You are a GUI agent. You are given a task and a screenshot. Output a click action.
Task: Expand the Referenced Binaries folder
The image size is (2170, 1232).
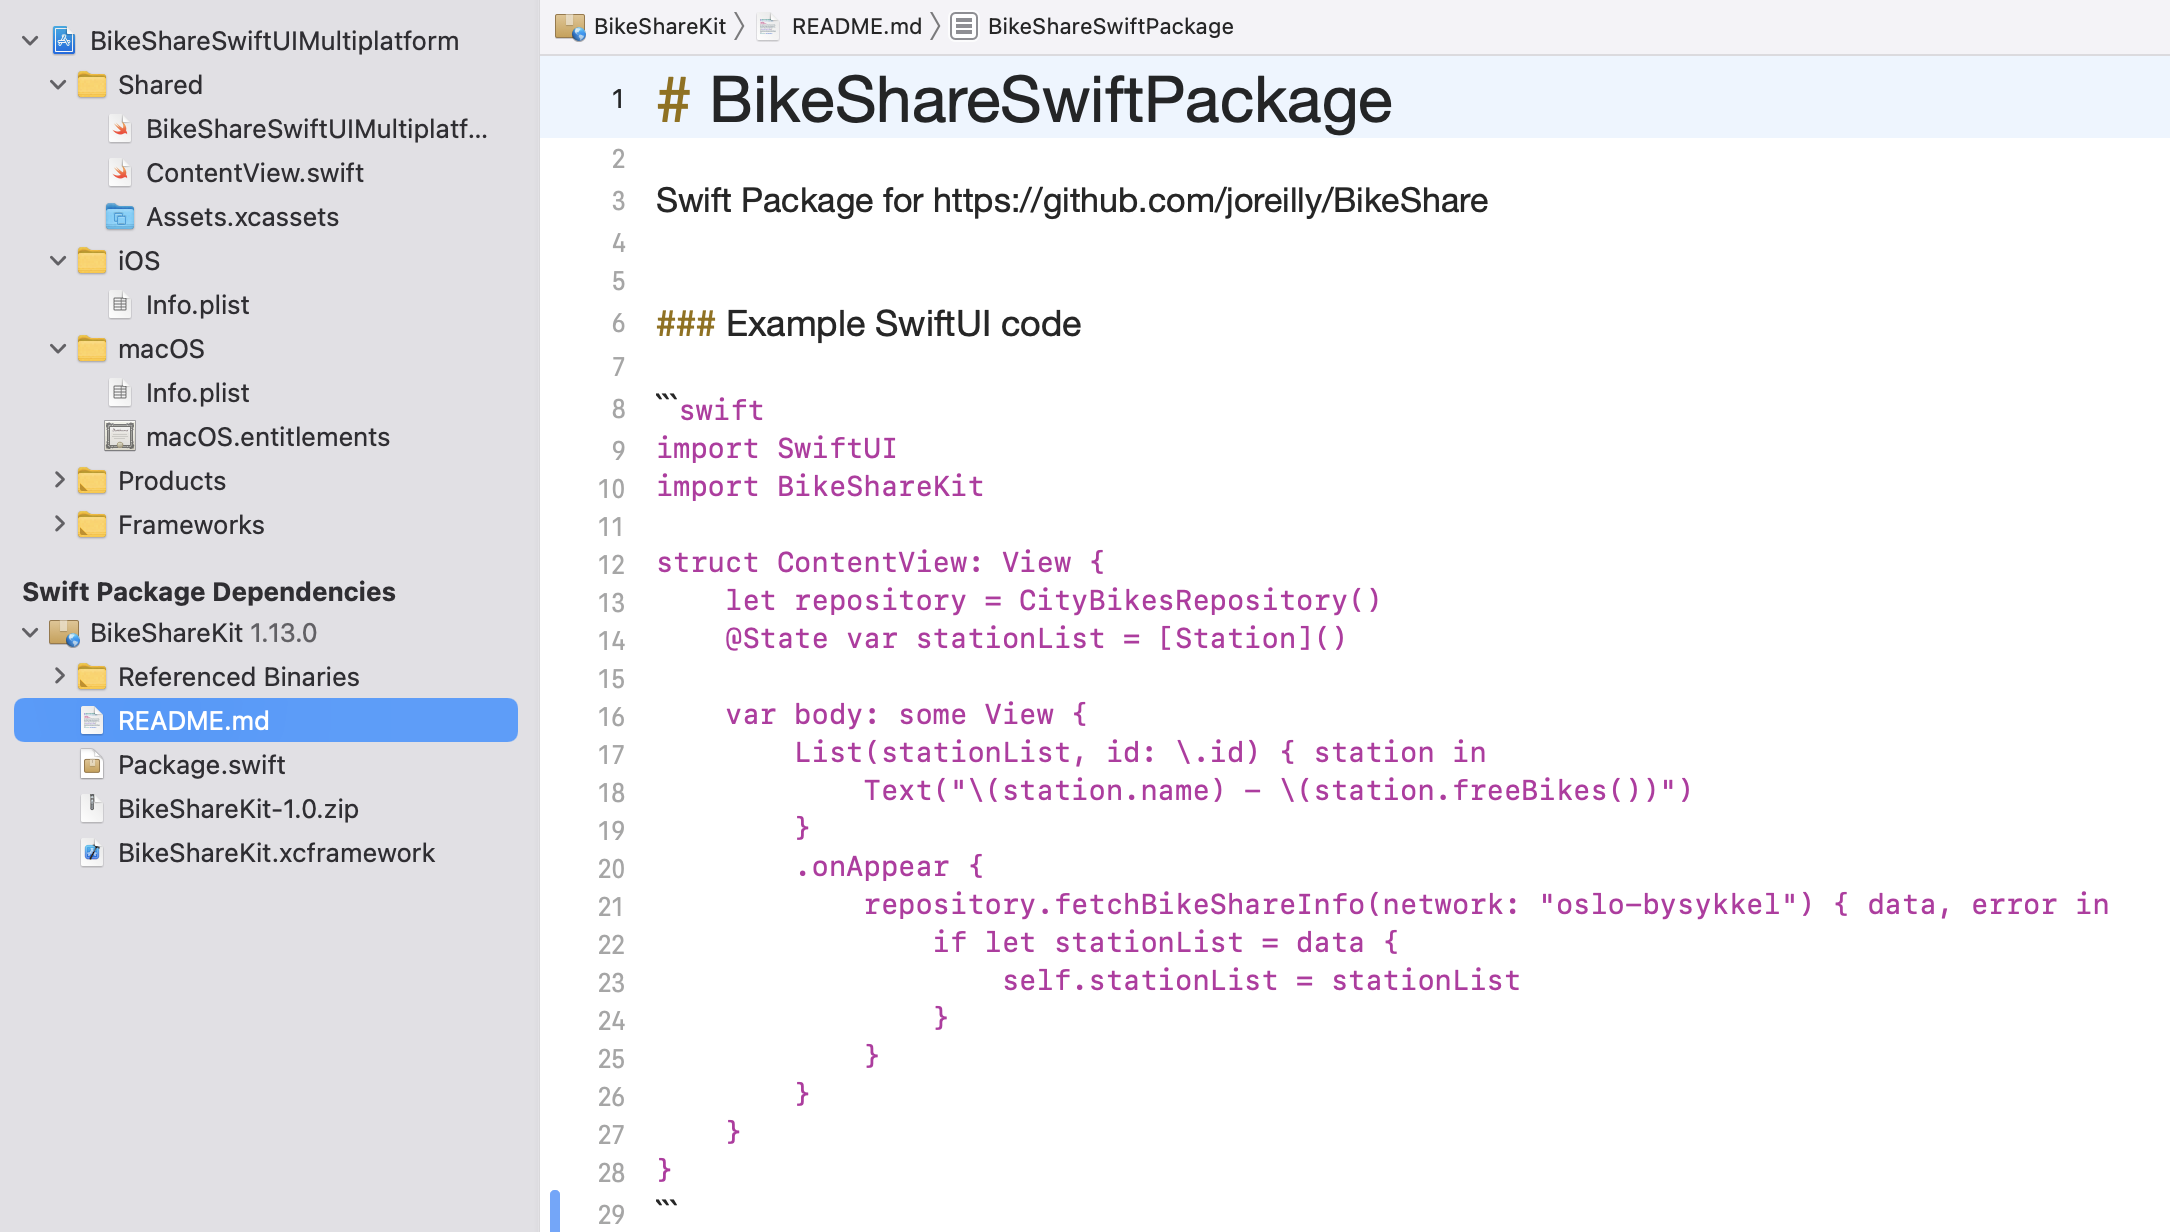[x=58, y=677]
